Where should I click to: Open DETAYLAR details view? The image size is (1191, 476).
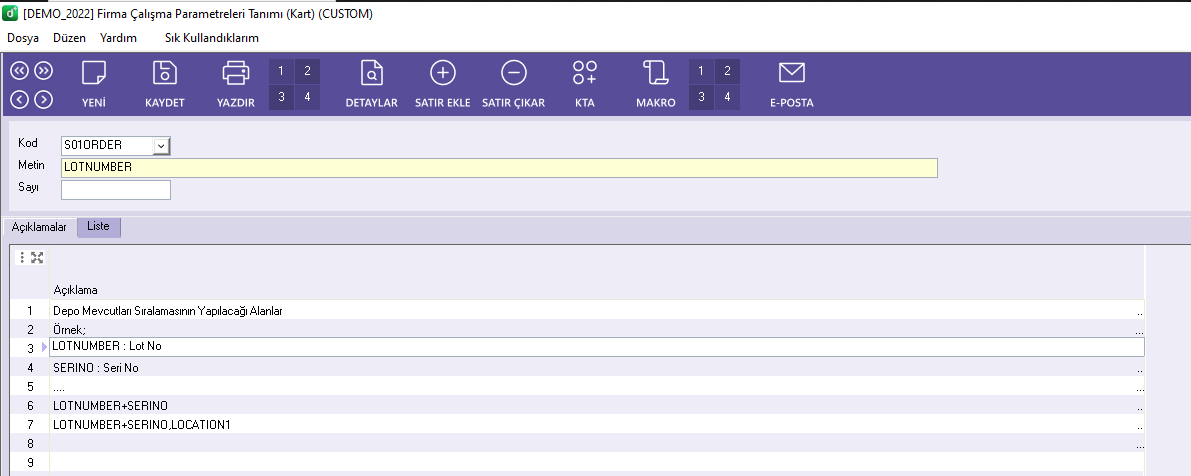371,74
